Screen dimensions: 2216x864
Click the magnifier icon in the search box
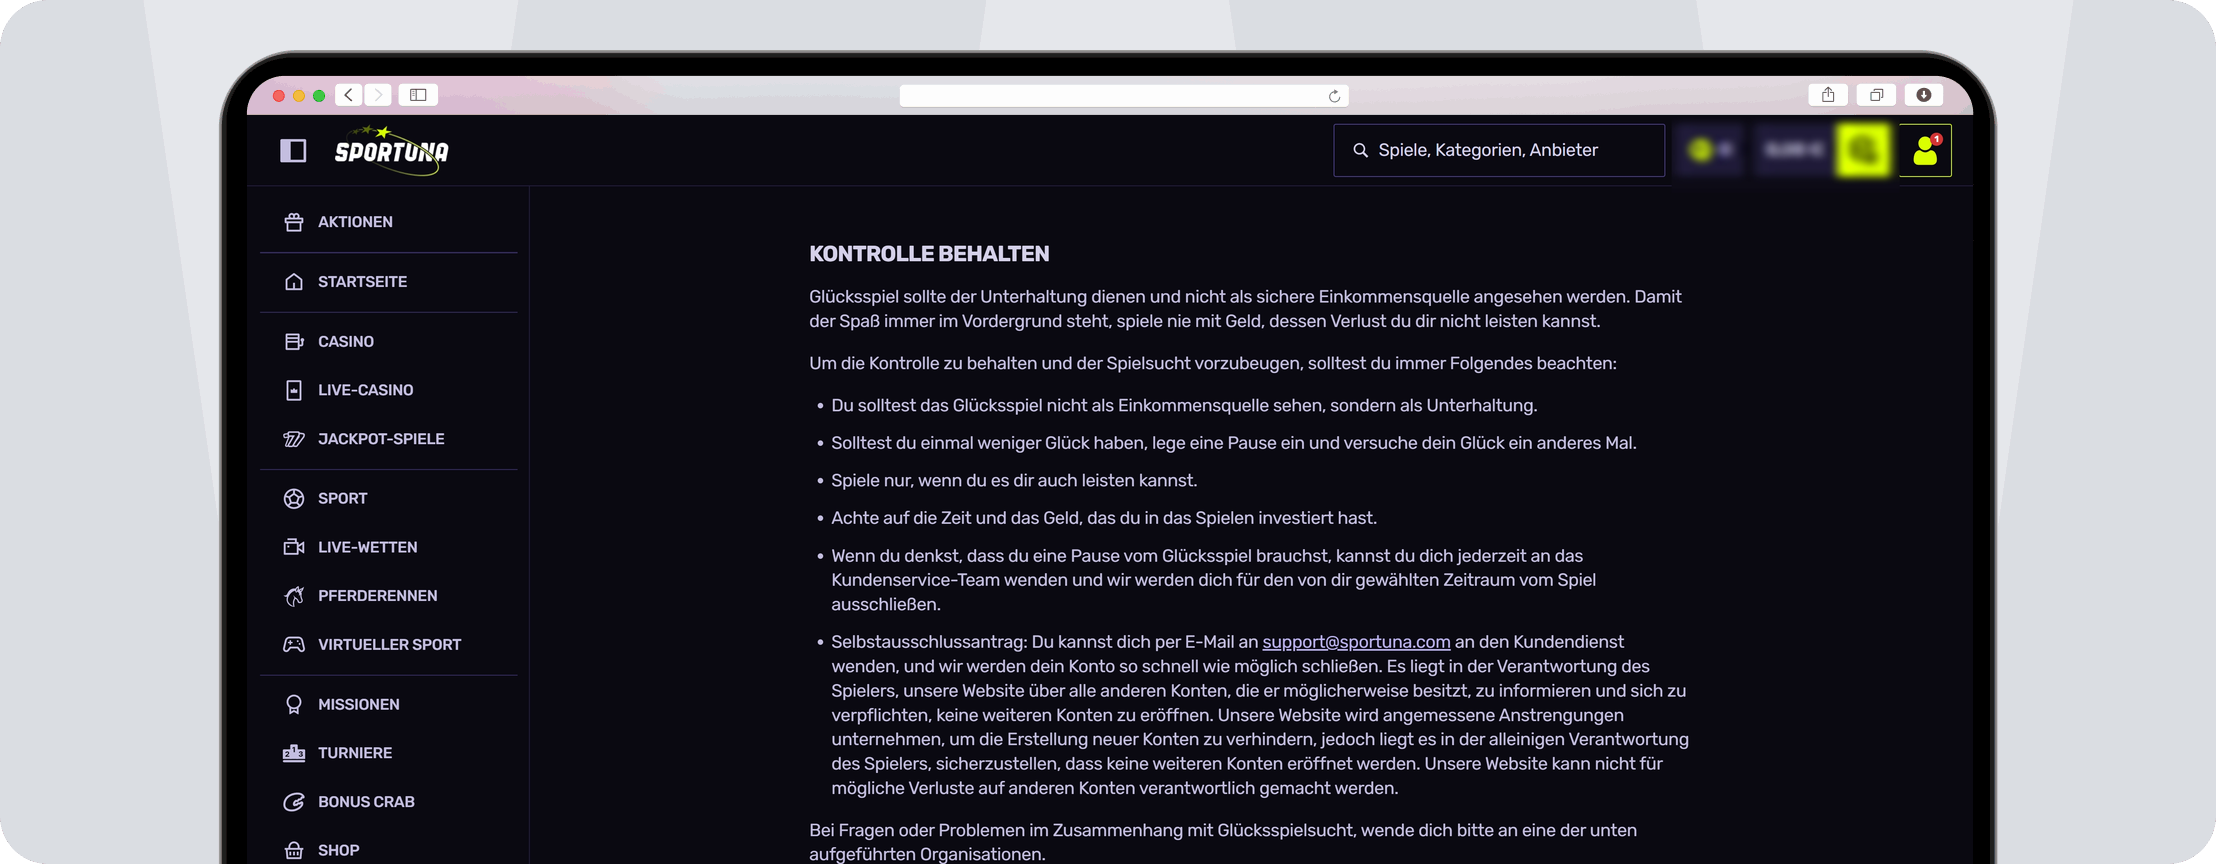click(1360, 150)
